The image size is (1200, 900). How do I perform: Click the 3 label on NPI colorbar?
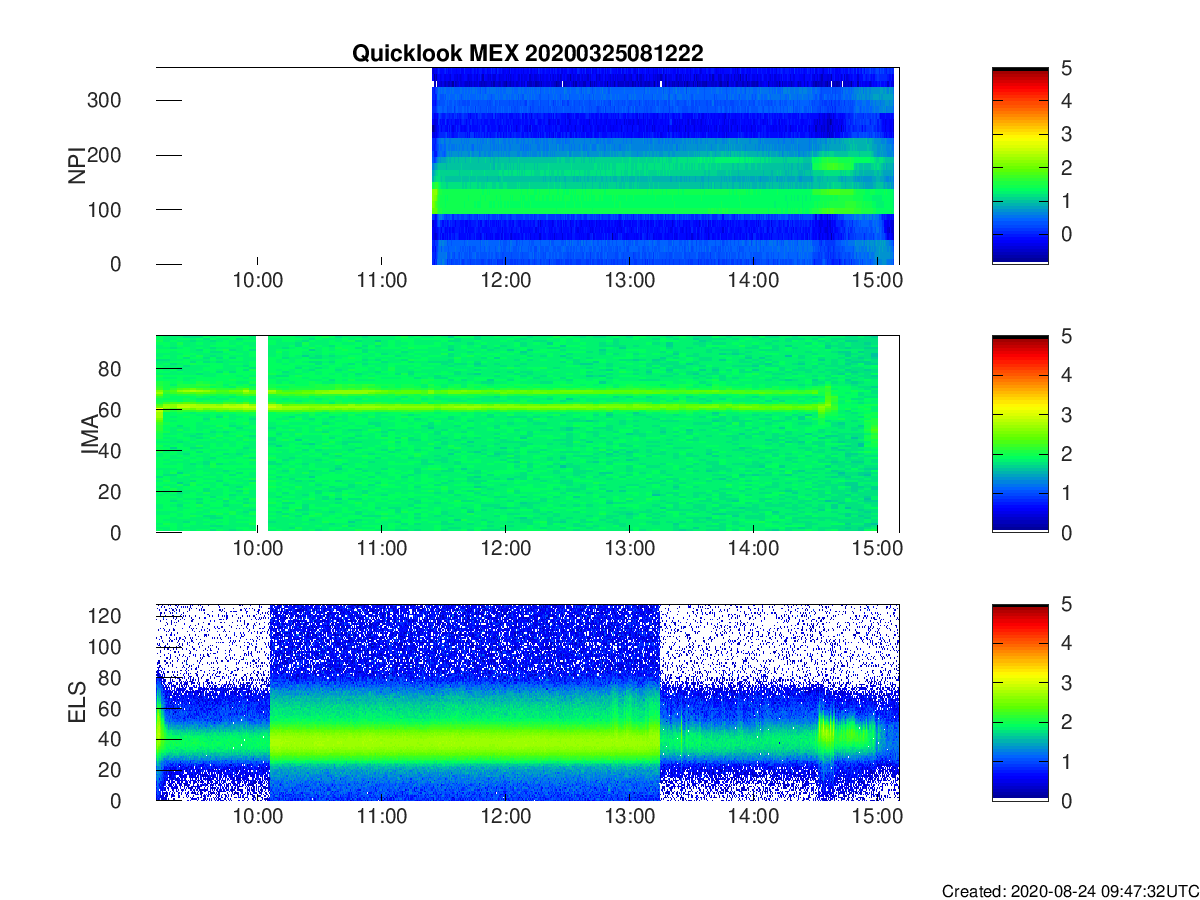(x=1067, y=134)
